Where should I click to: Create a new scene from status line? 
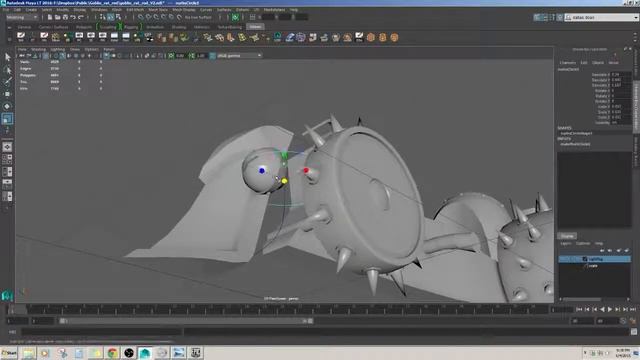click(x=49, y=17)
